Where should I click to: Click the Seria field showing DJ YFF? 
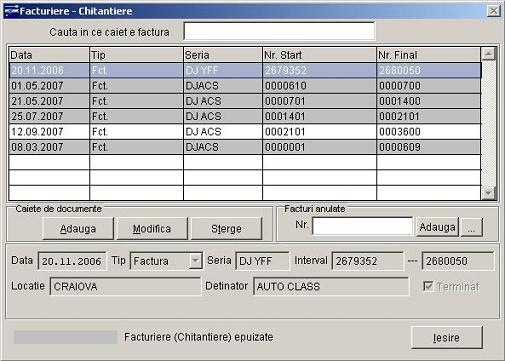point(262,261)
